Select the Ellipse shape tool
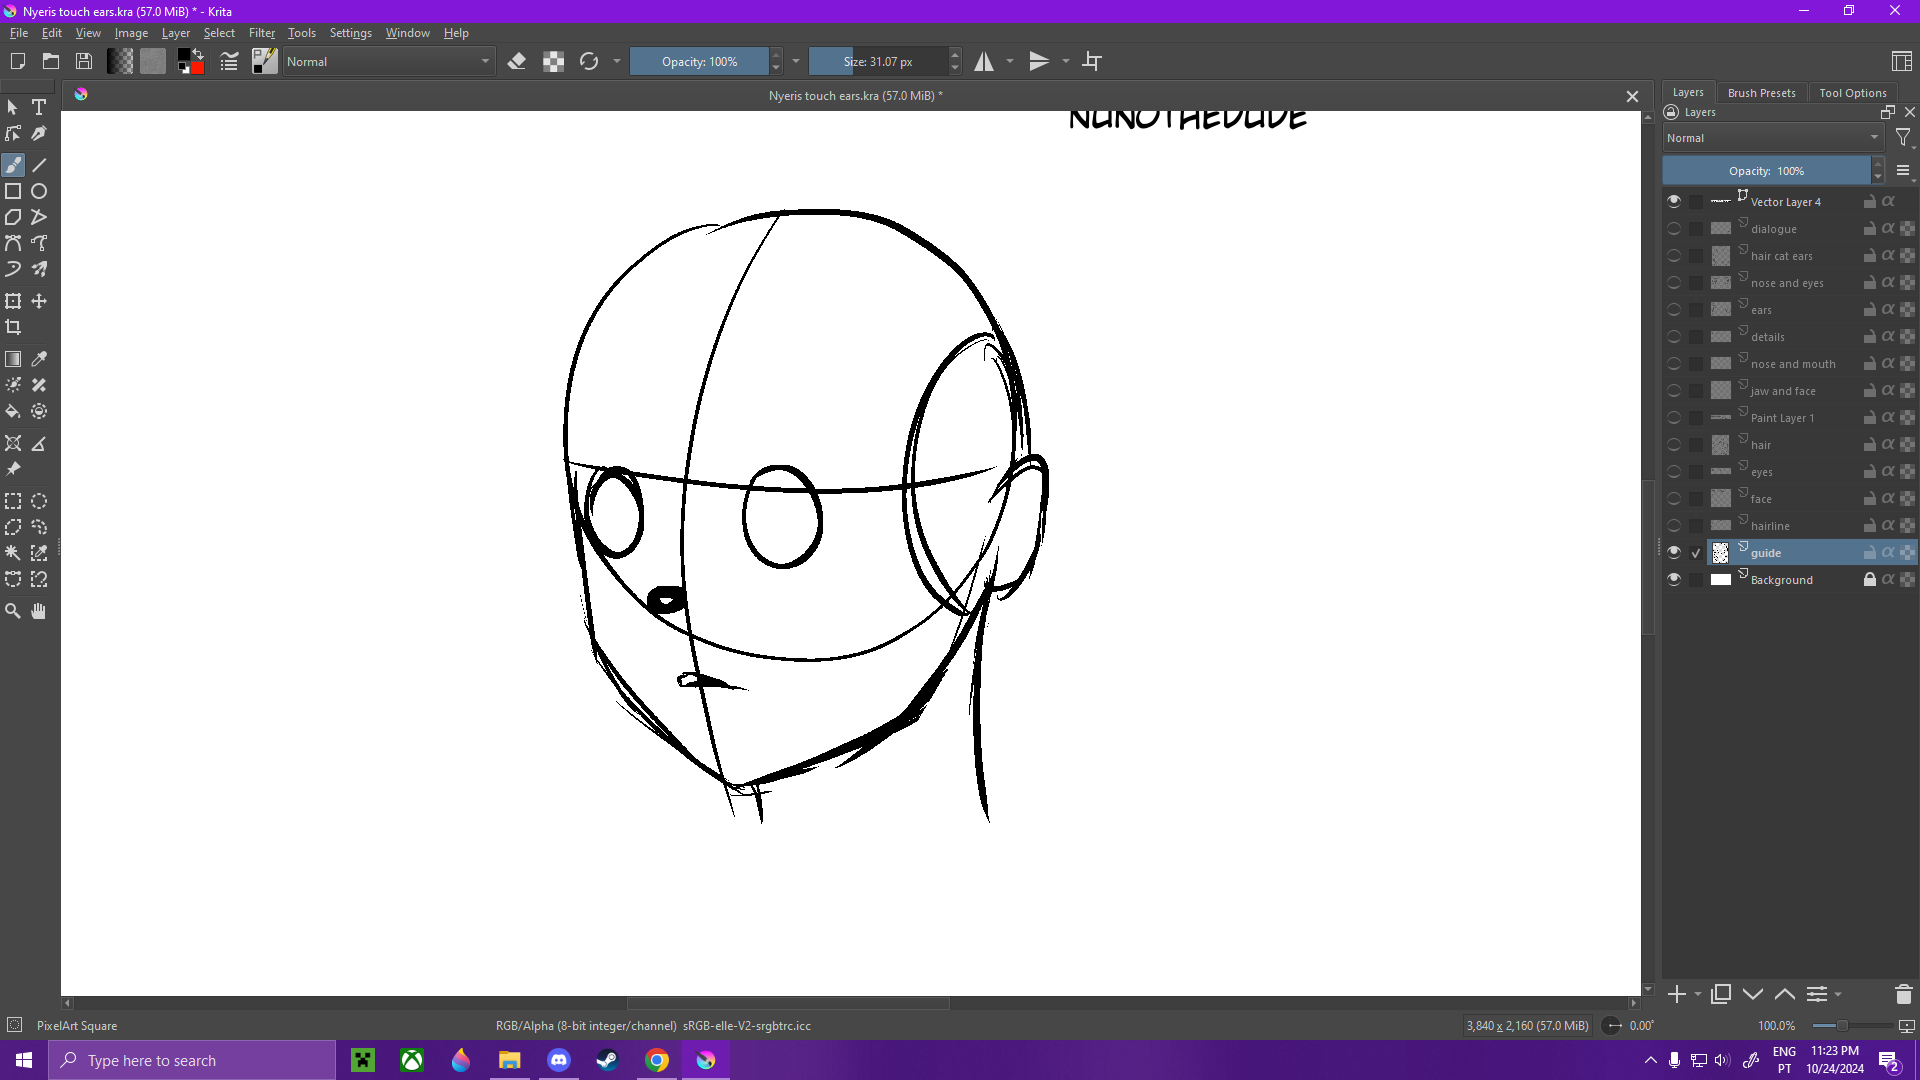The image size is (1920, 1080). pyautogui.click(x=39, y=191)
